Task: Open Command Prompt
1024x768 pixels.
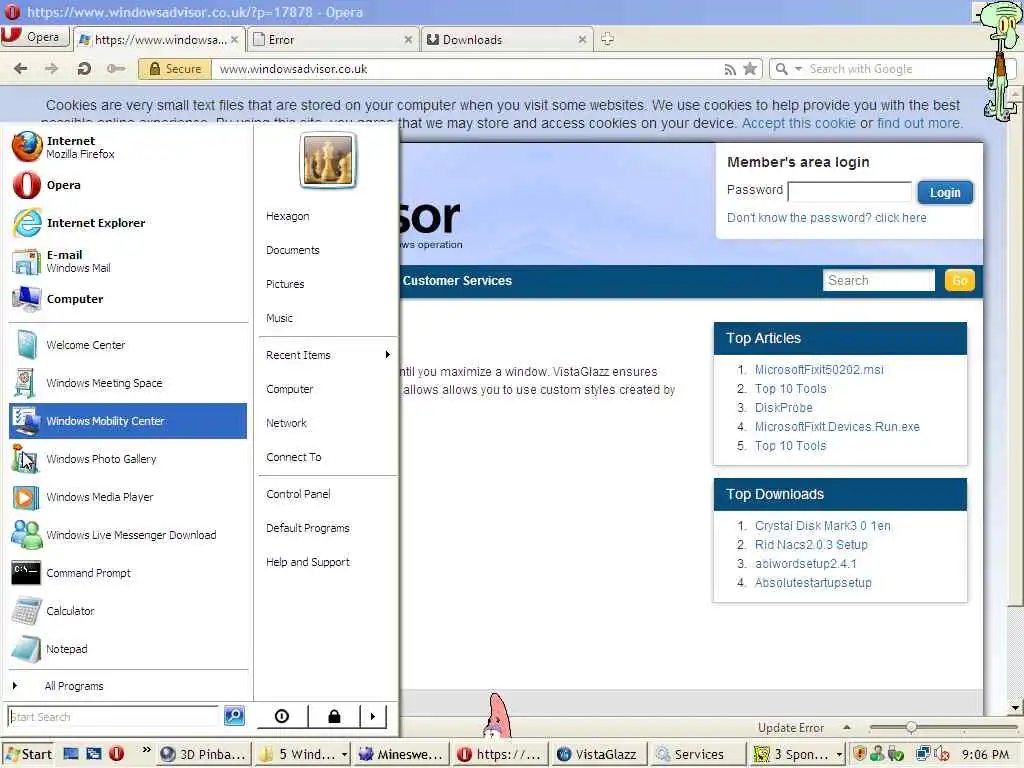Action: pos(128,573)
